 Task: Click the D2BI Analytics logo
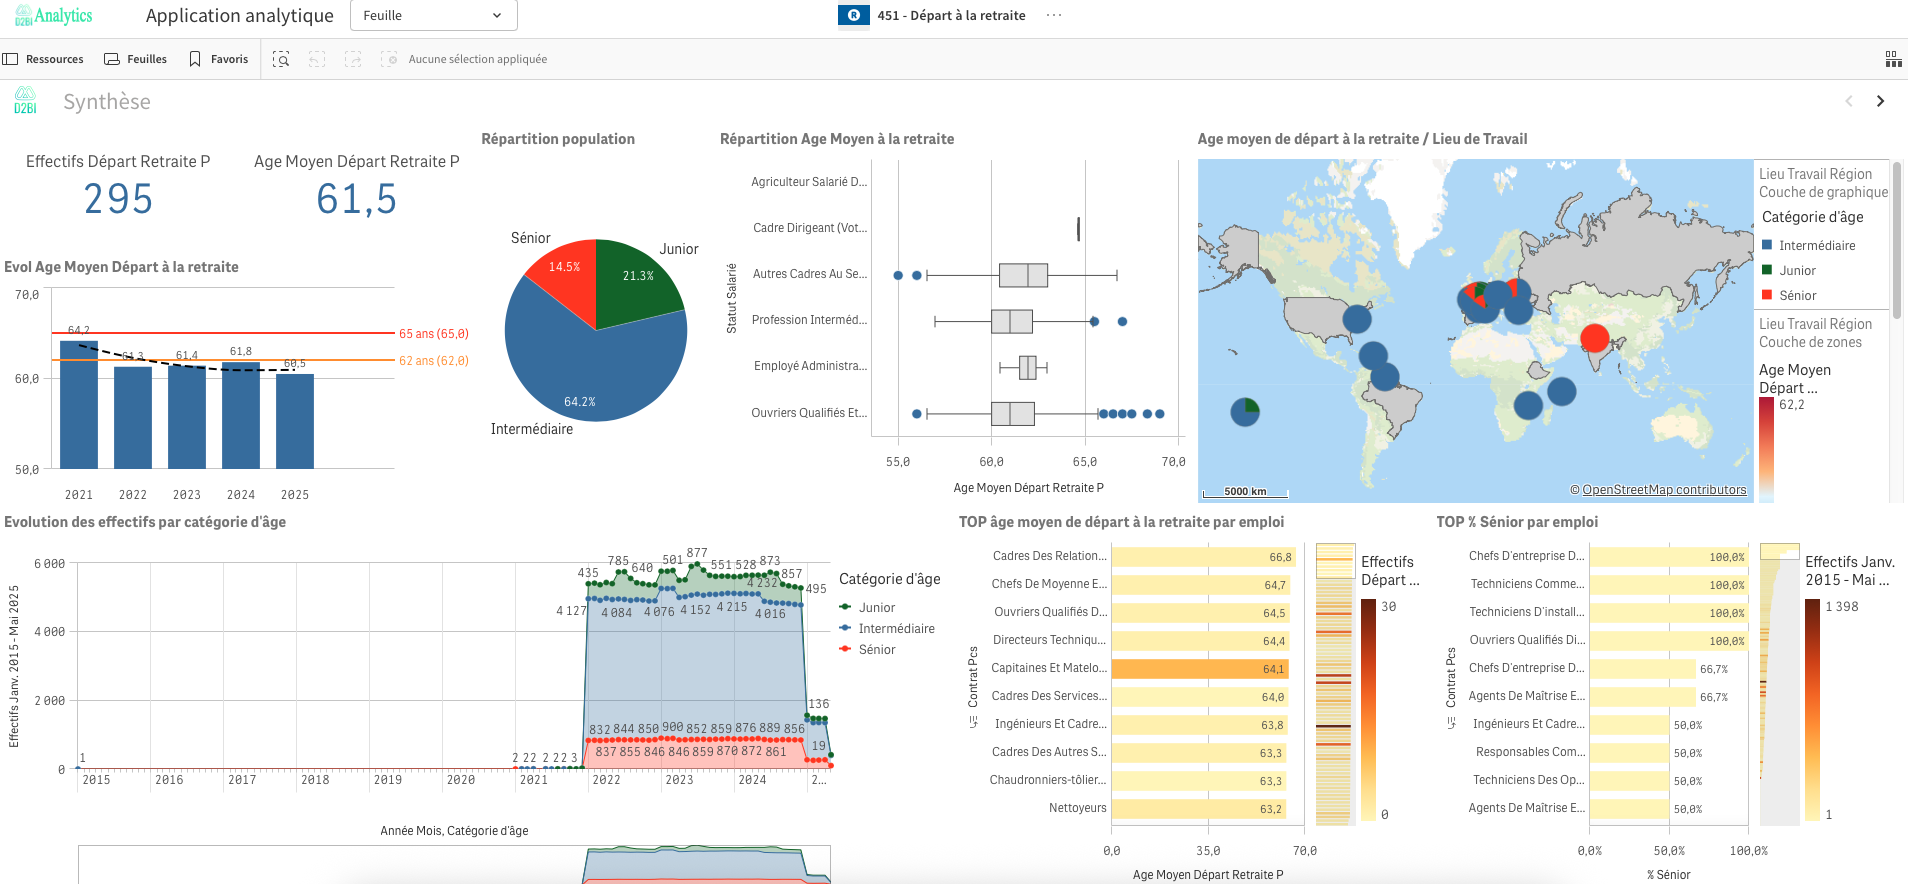[x=54, y=16]
